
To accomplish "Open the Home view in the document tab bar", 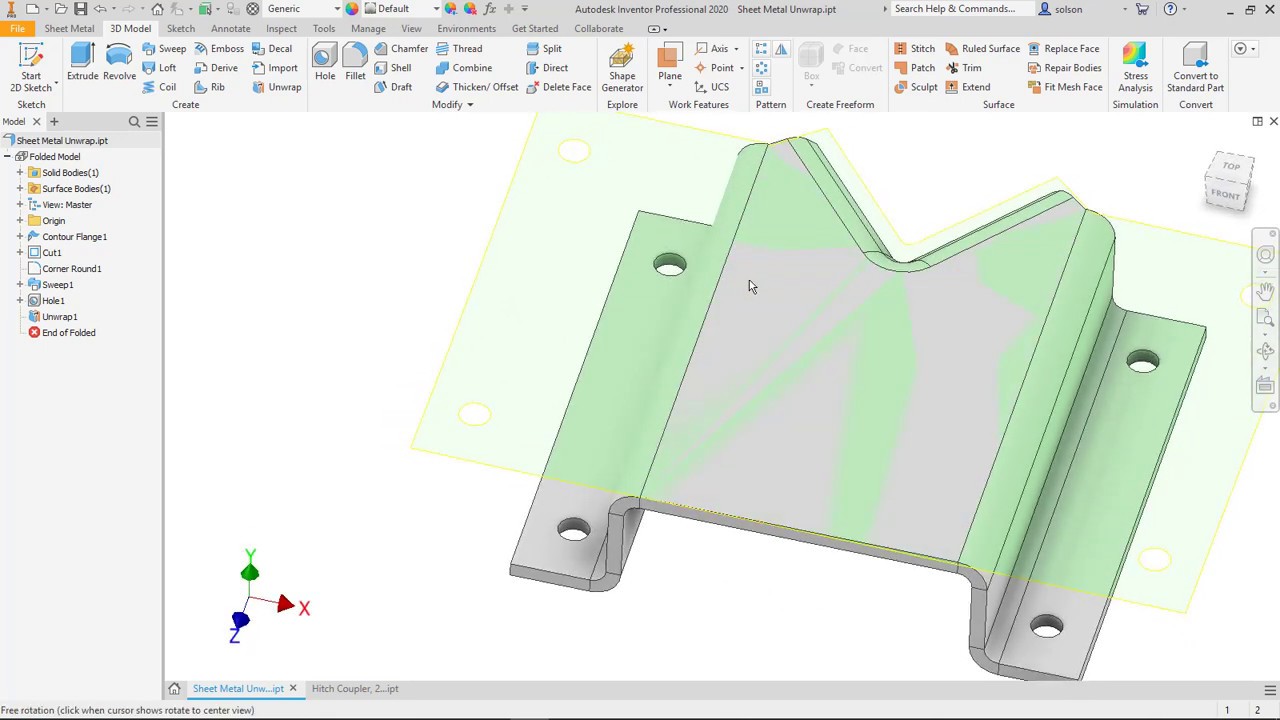I will point(174,689).
